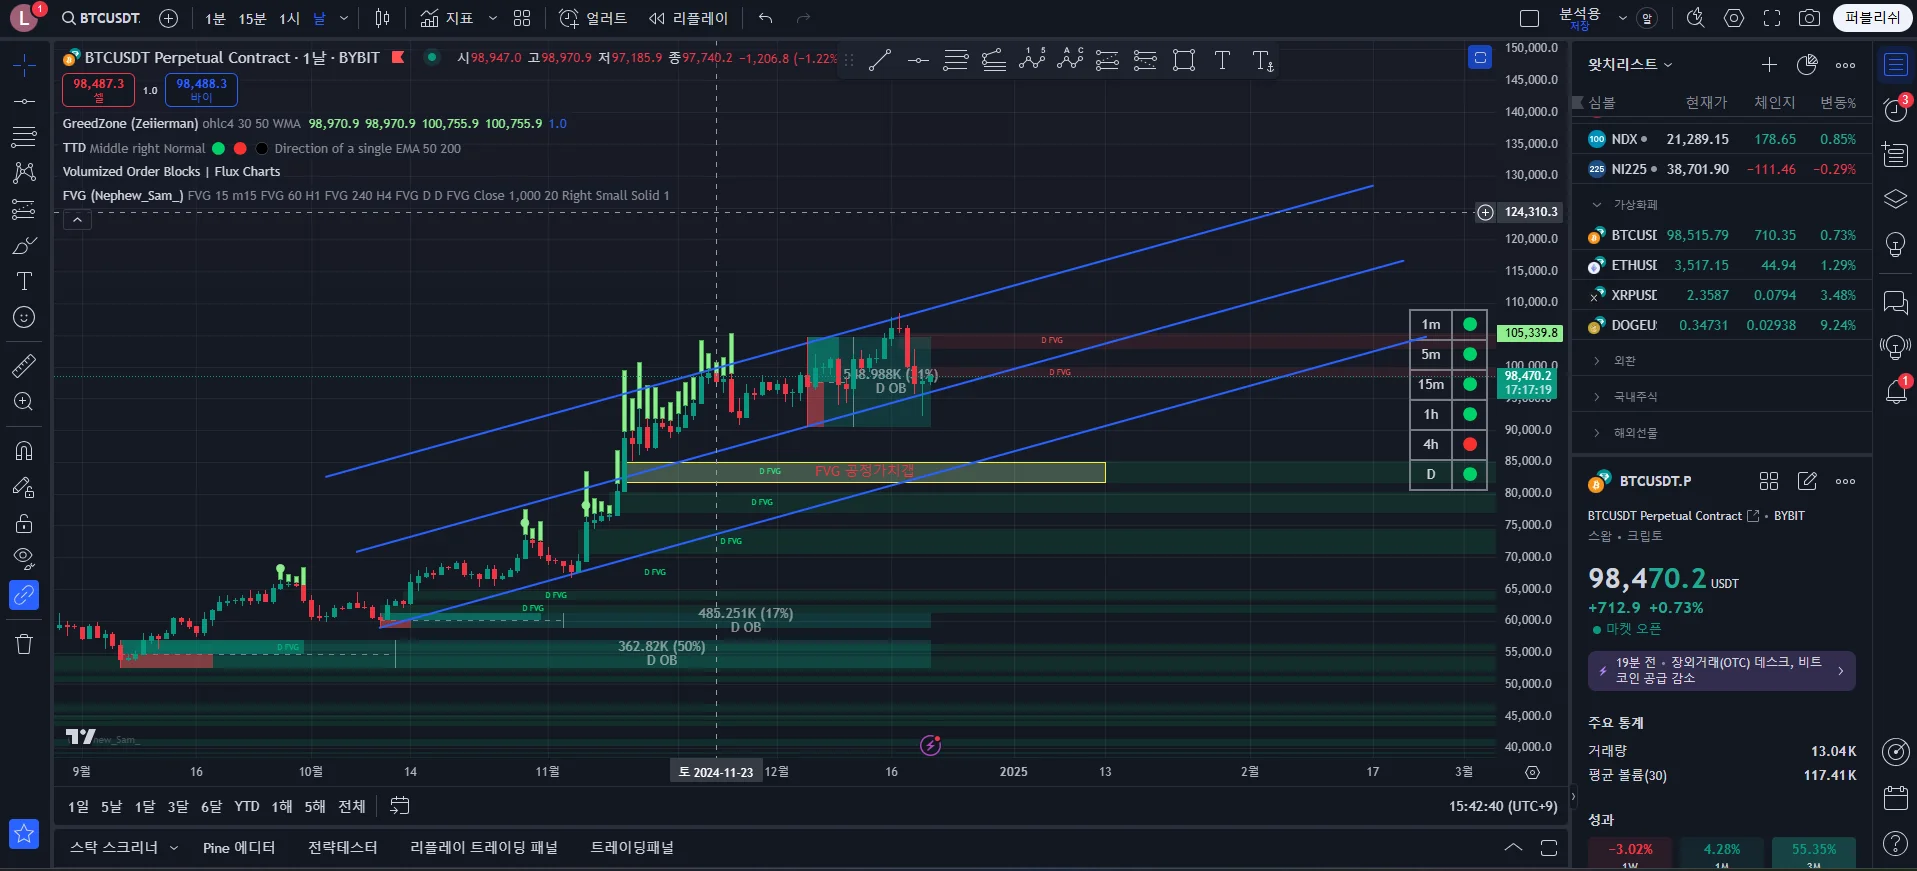Open the BTCUSDT symbol search field
The height and width of the screenshot is (871, 1917).
point(101,18)
